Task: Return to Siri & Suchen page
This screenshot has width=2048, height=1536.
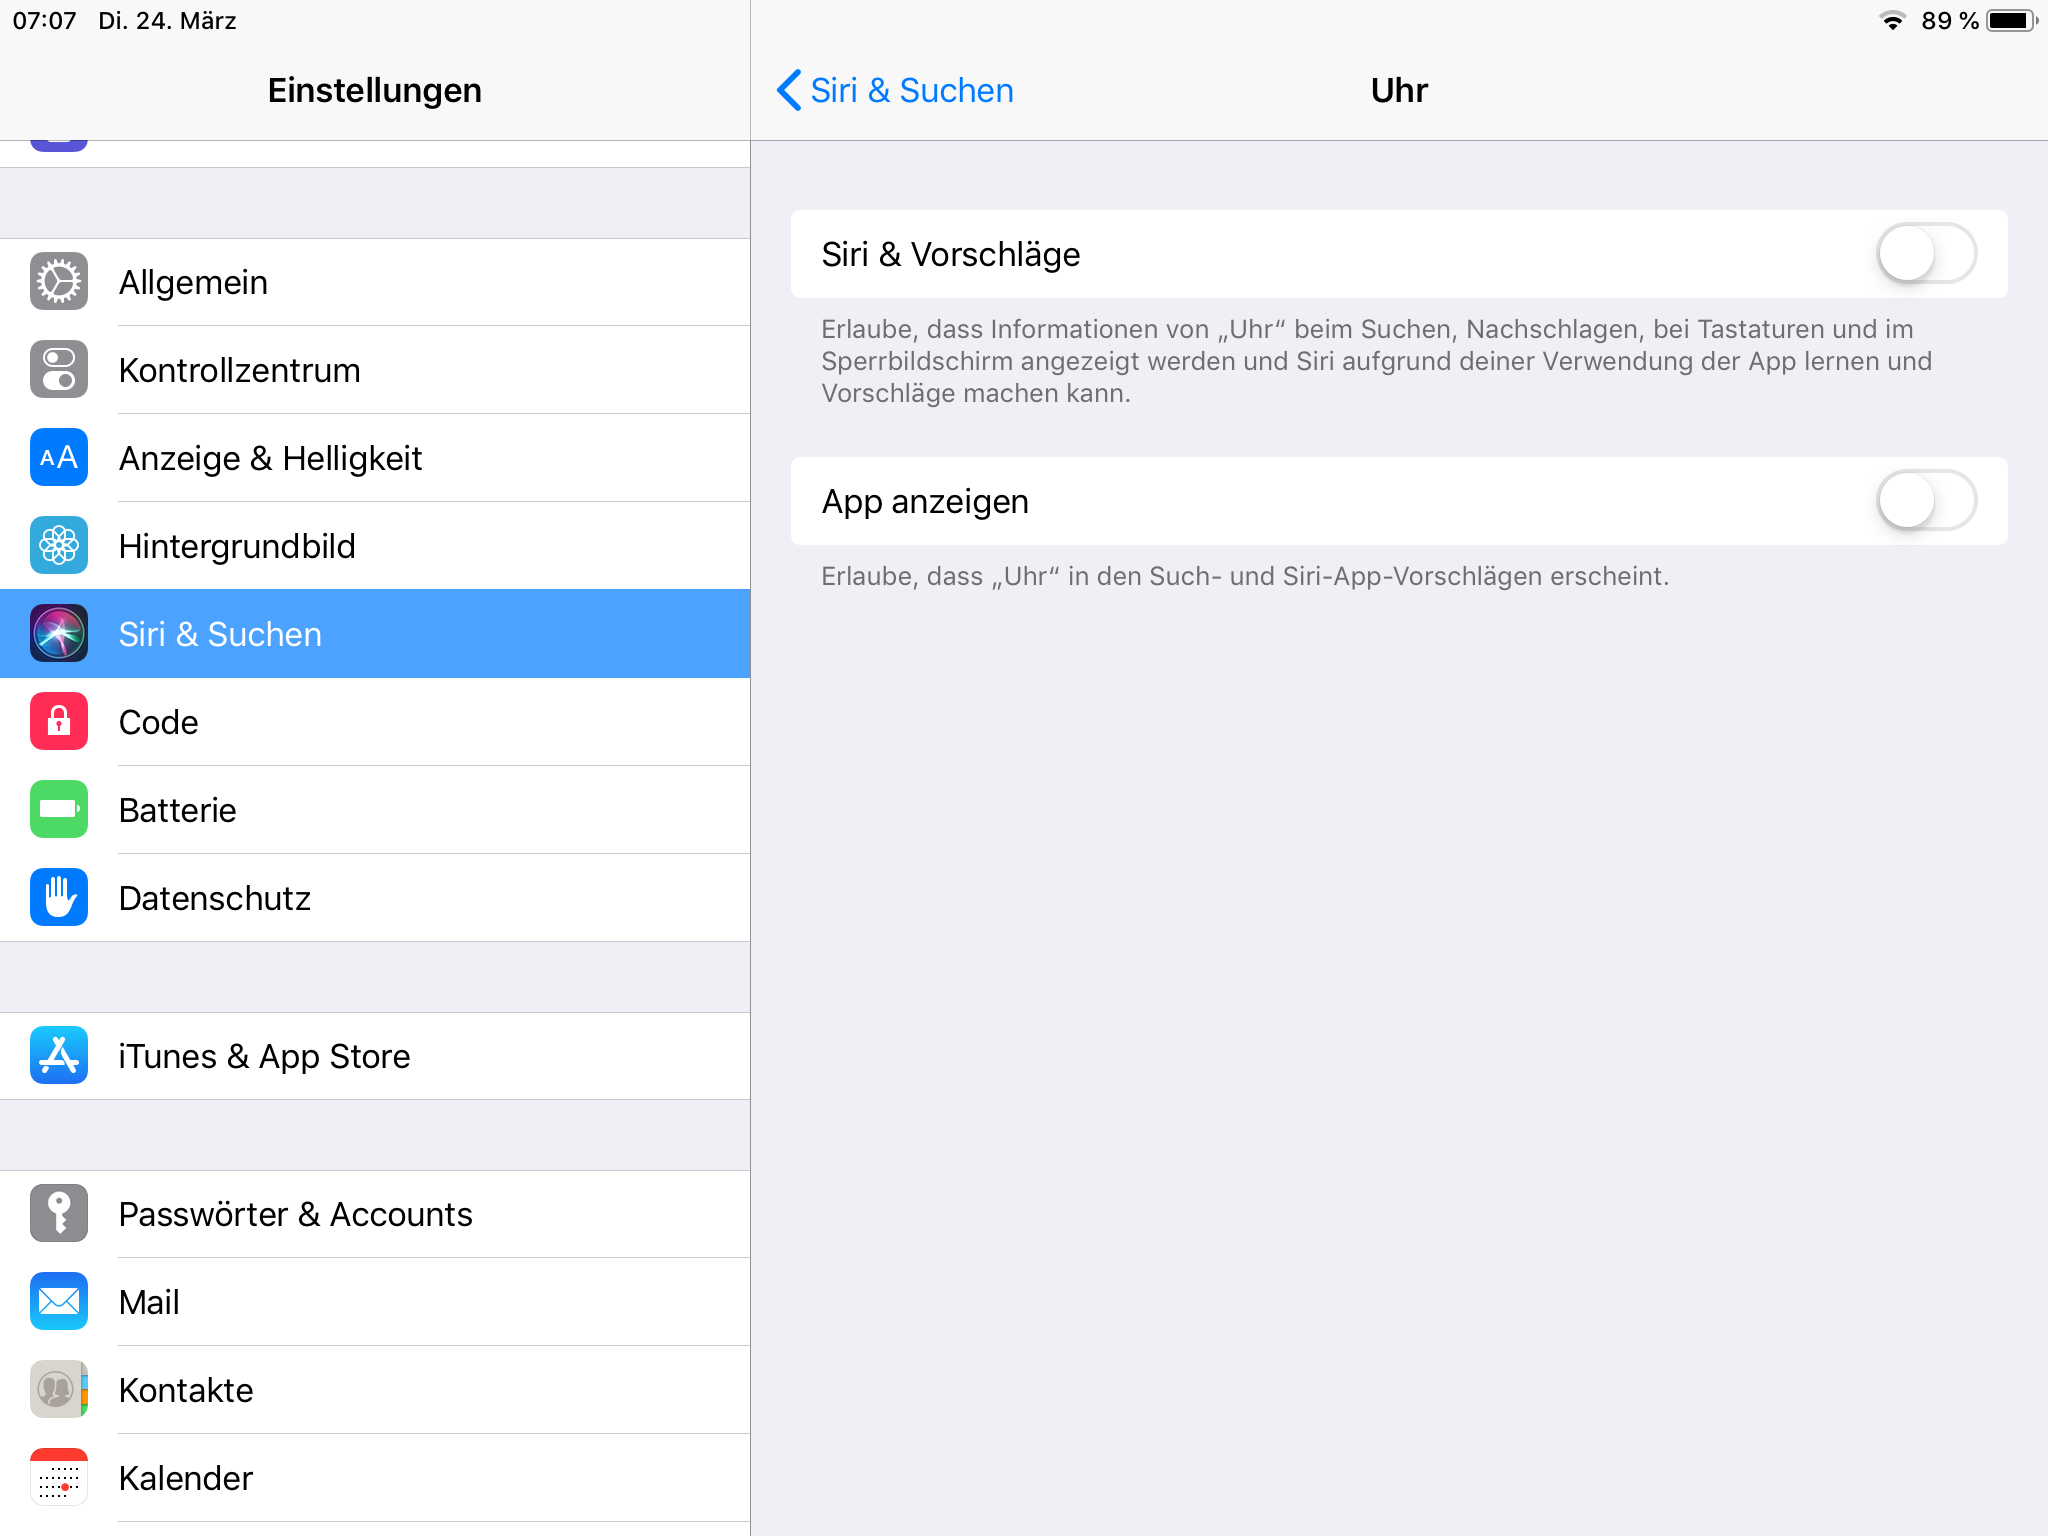Action: pos(911,90)
